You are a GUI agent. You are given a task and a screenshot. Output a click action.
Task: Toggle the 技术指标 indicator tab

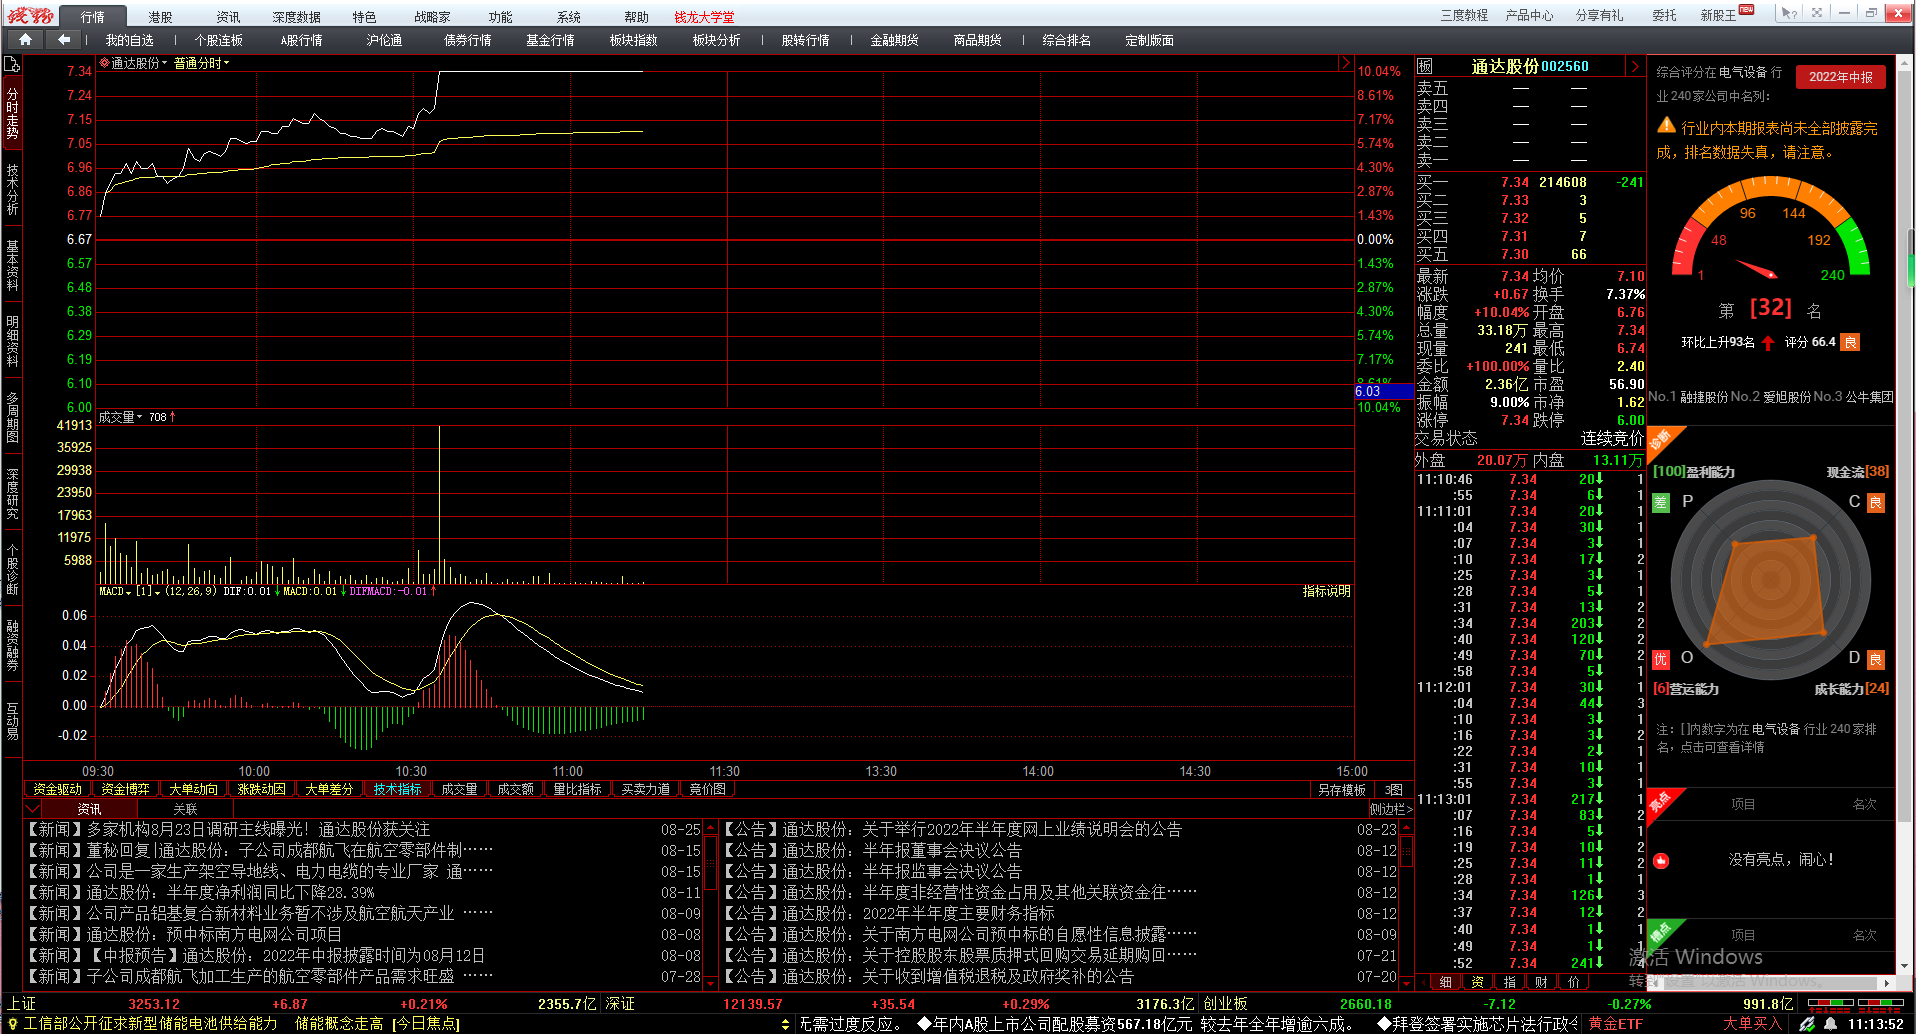pos(397,789)
